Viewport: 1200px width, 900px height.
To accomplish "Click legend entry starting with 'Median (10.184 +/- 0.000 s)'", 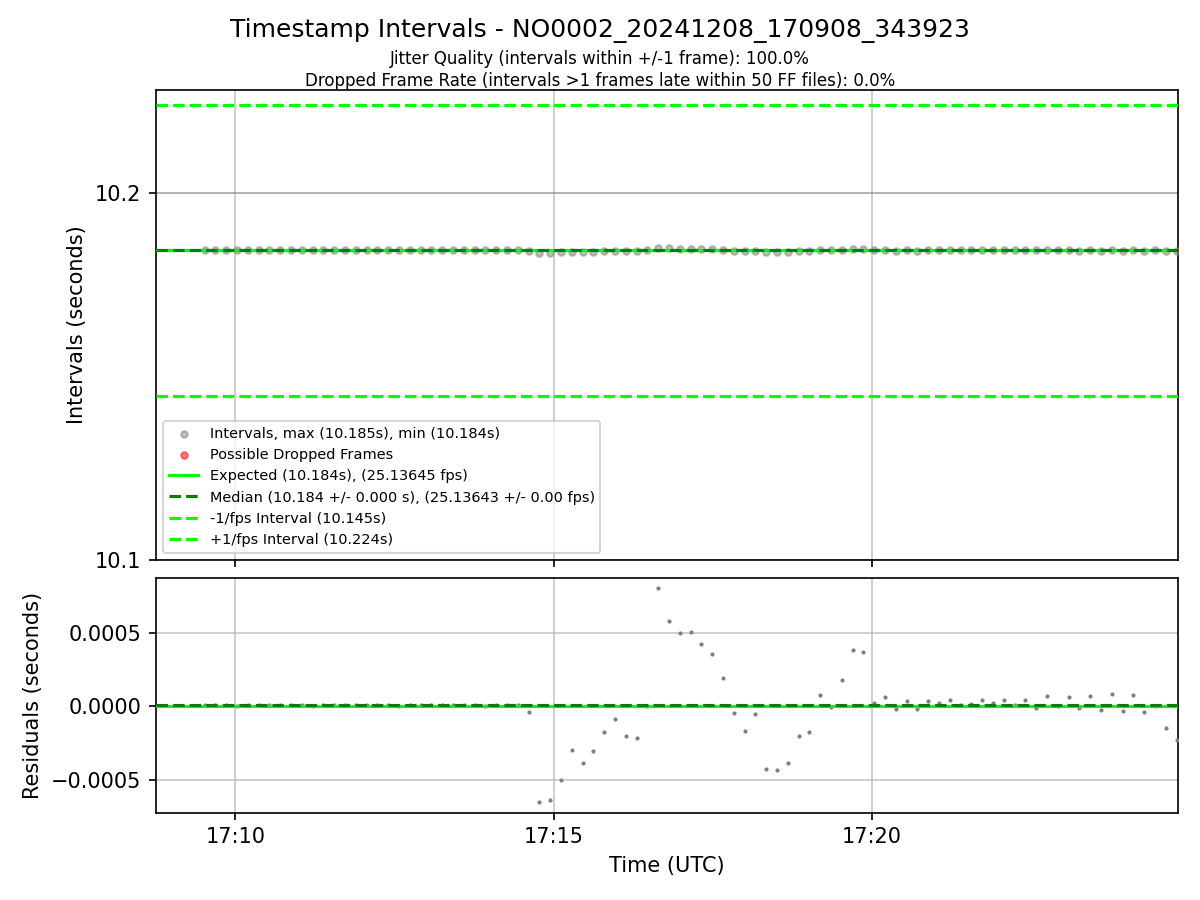I will 402,497.
